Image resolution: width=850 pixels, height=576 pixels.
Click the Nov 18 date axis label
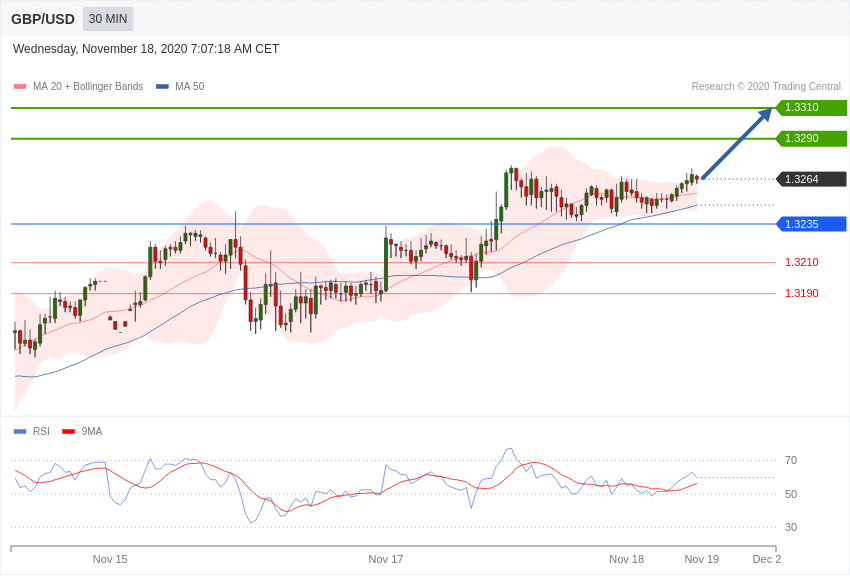tap(626, 559)
